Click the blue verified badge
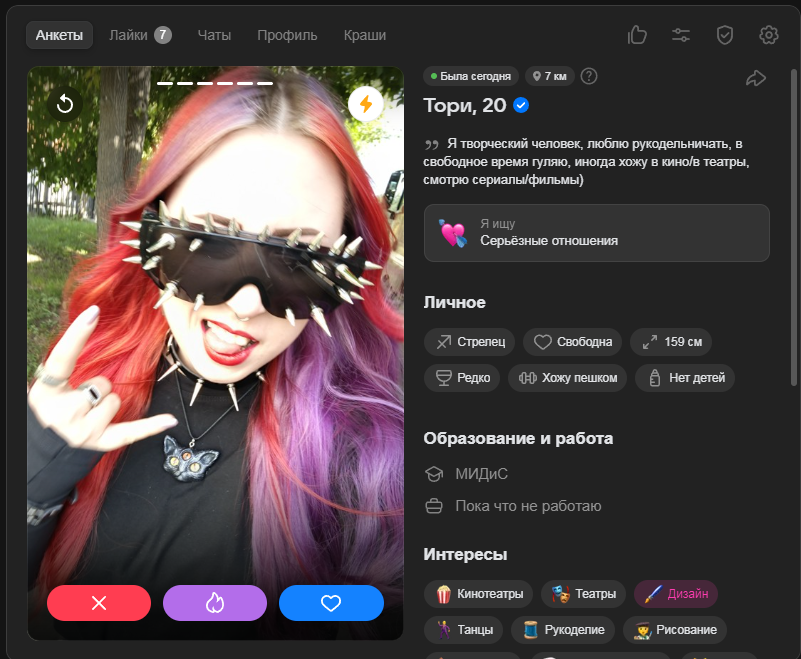801x659 pixels. click(521, 105)
